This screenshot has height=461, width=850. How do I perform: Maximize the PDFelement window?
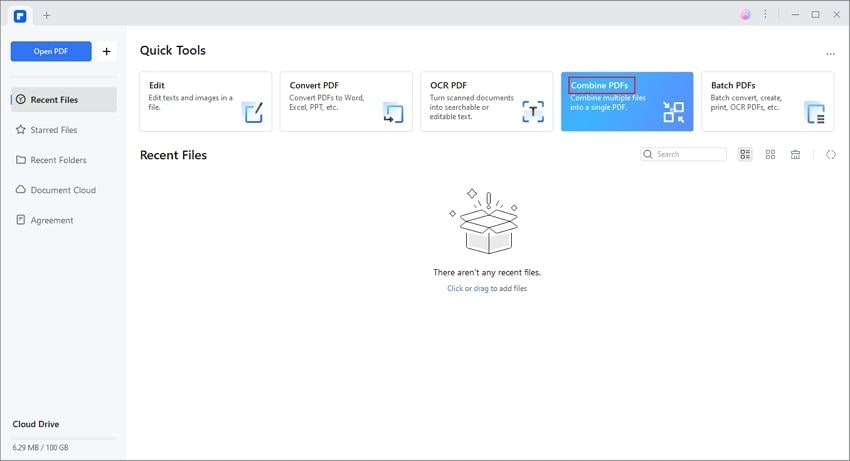[x=815, y=15]
